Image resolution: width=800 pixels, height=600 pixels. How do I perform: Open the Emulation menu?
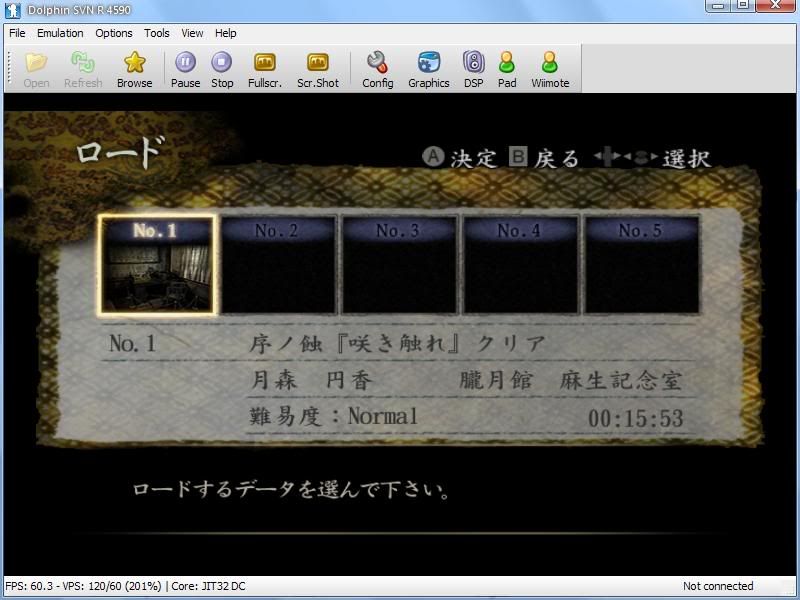point(60,33)
